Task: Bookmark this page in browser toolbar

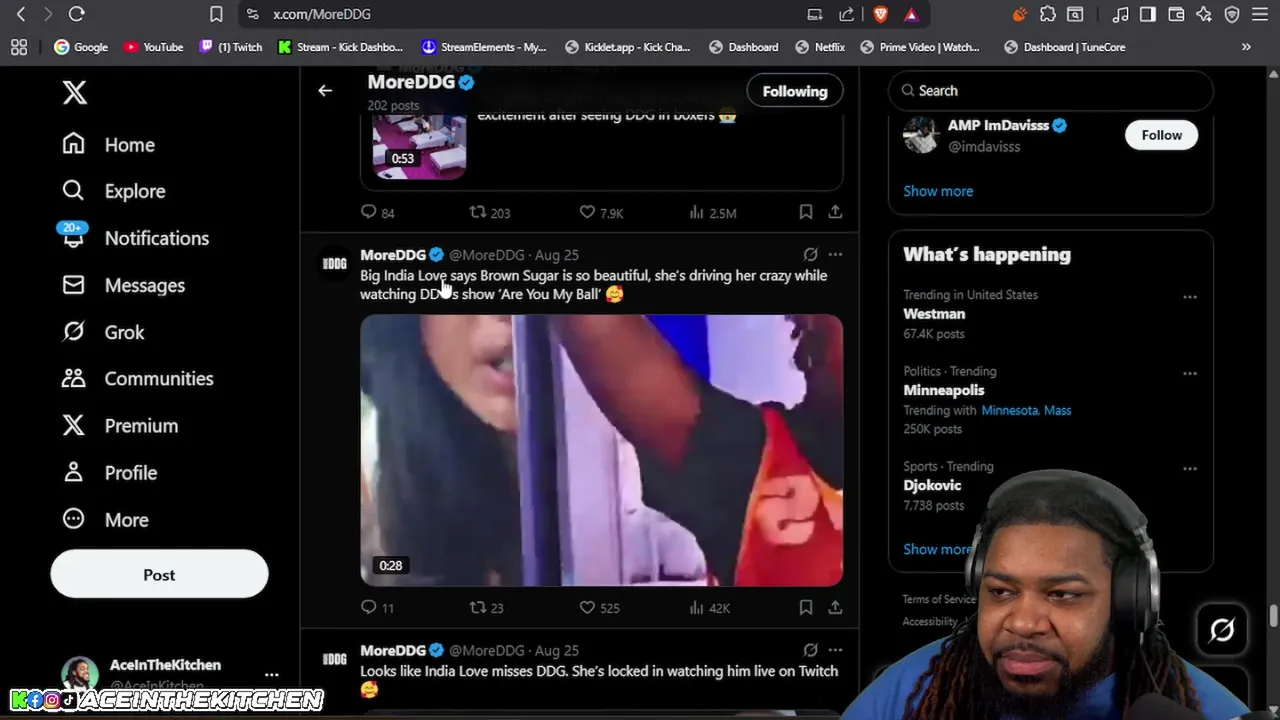Action: (216, 14)
